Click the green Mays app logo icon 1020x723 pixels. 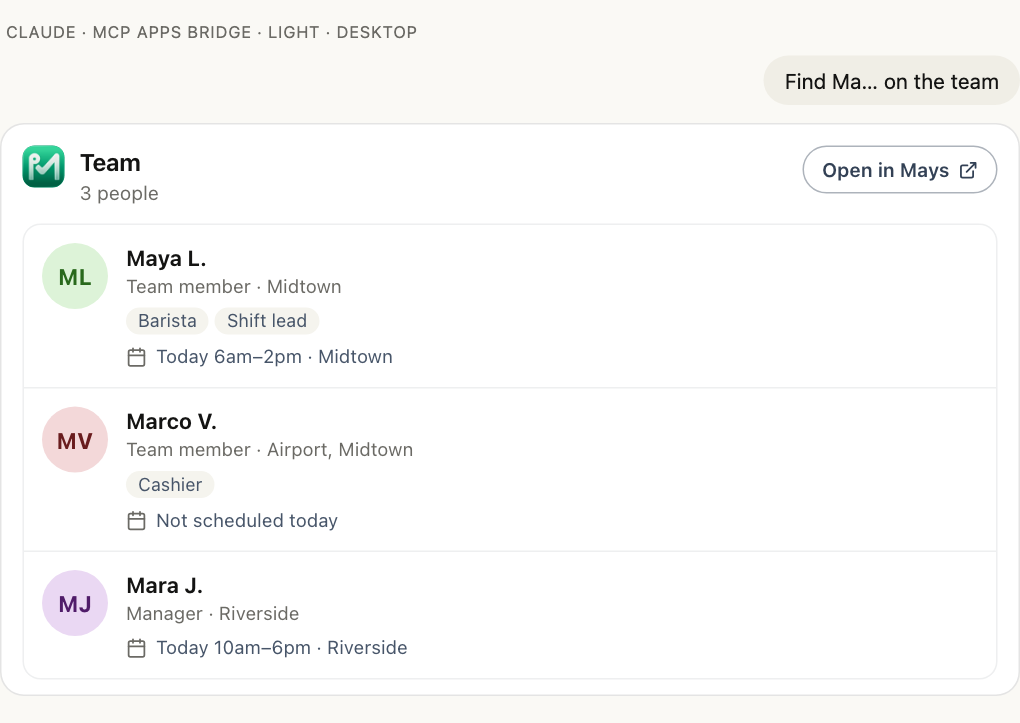point(44,167)
